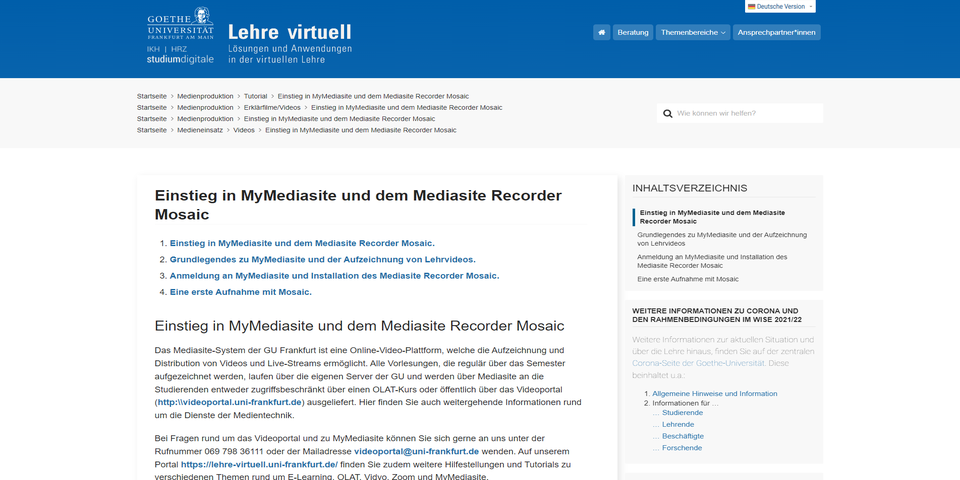The width and height of the screenshot is (960, 480).
Task: Click Videos breadcrumb in last row
Action: [244, 130]
